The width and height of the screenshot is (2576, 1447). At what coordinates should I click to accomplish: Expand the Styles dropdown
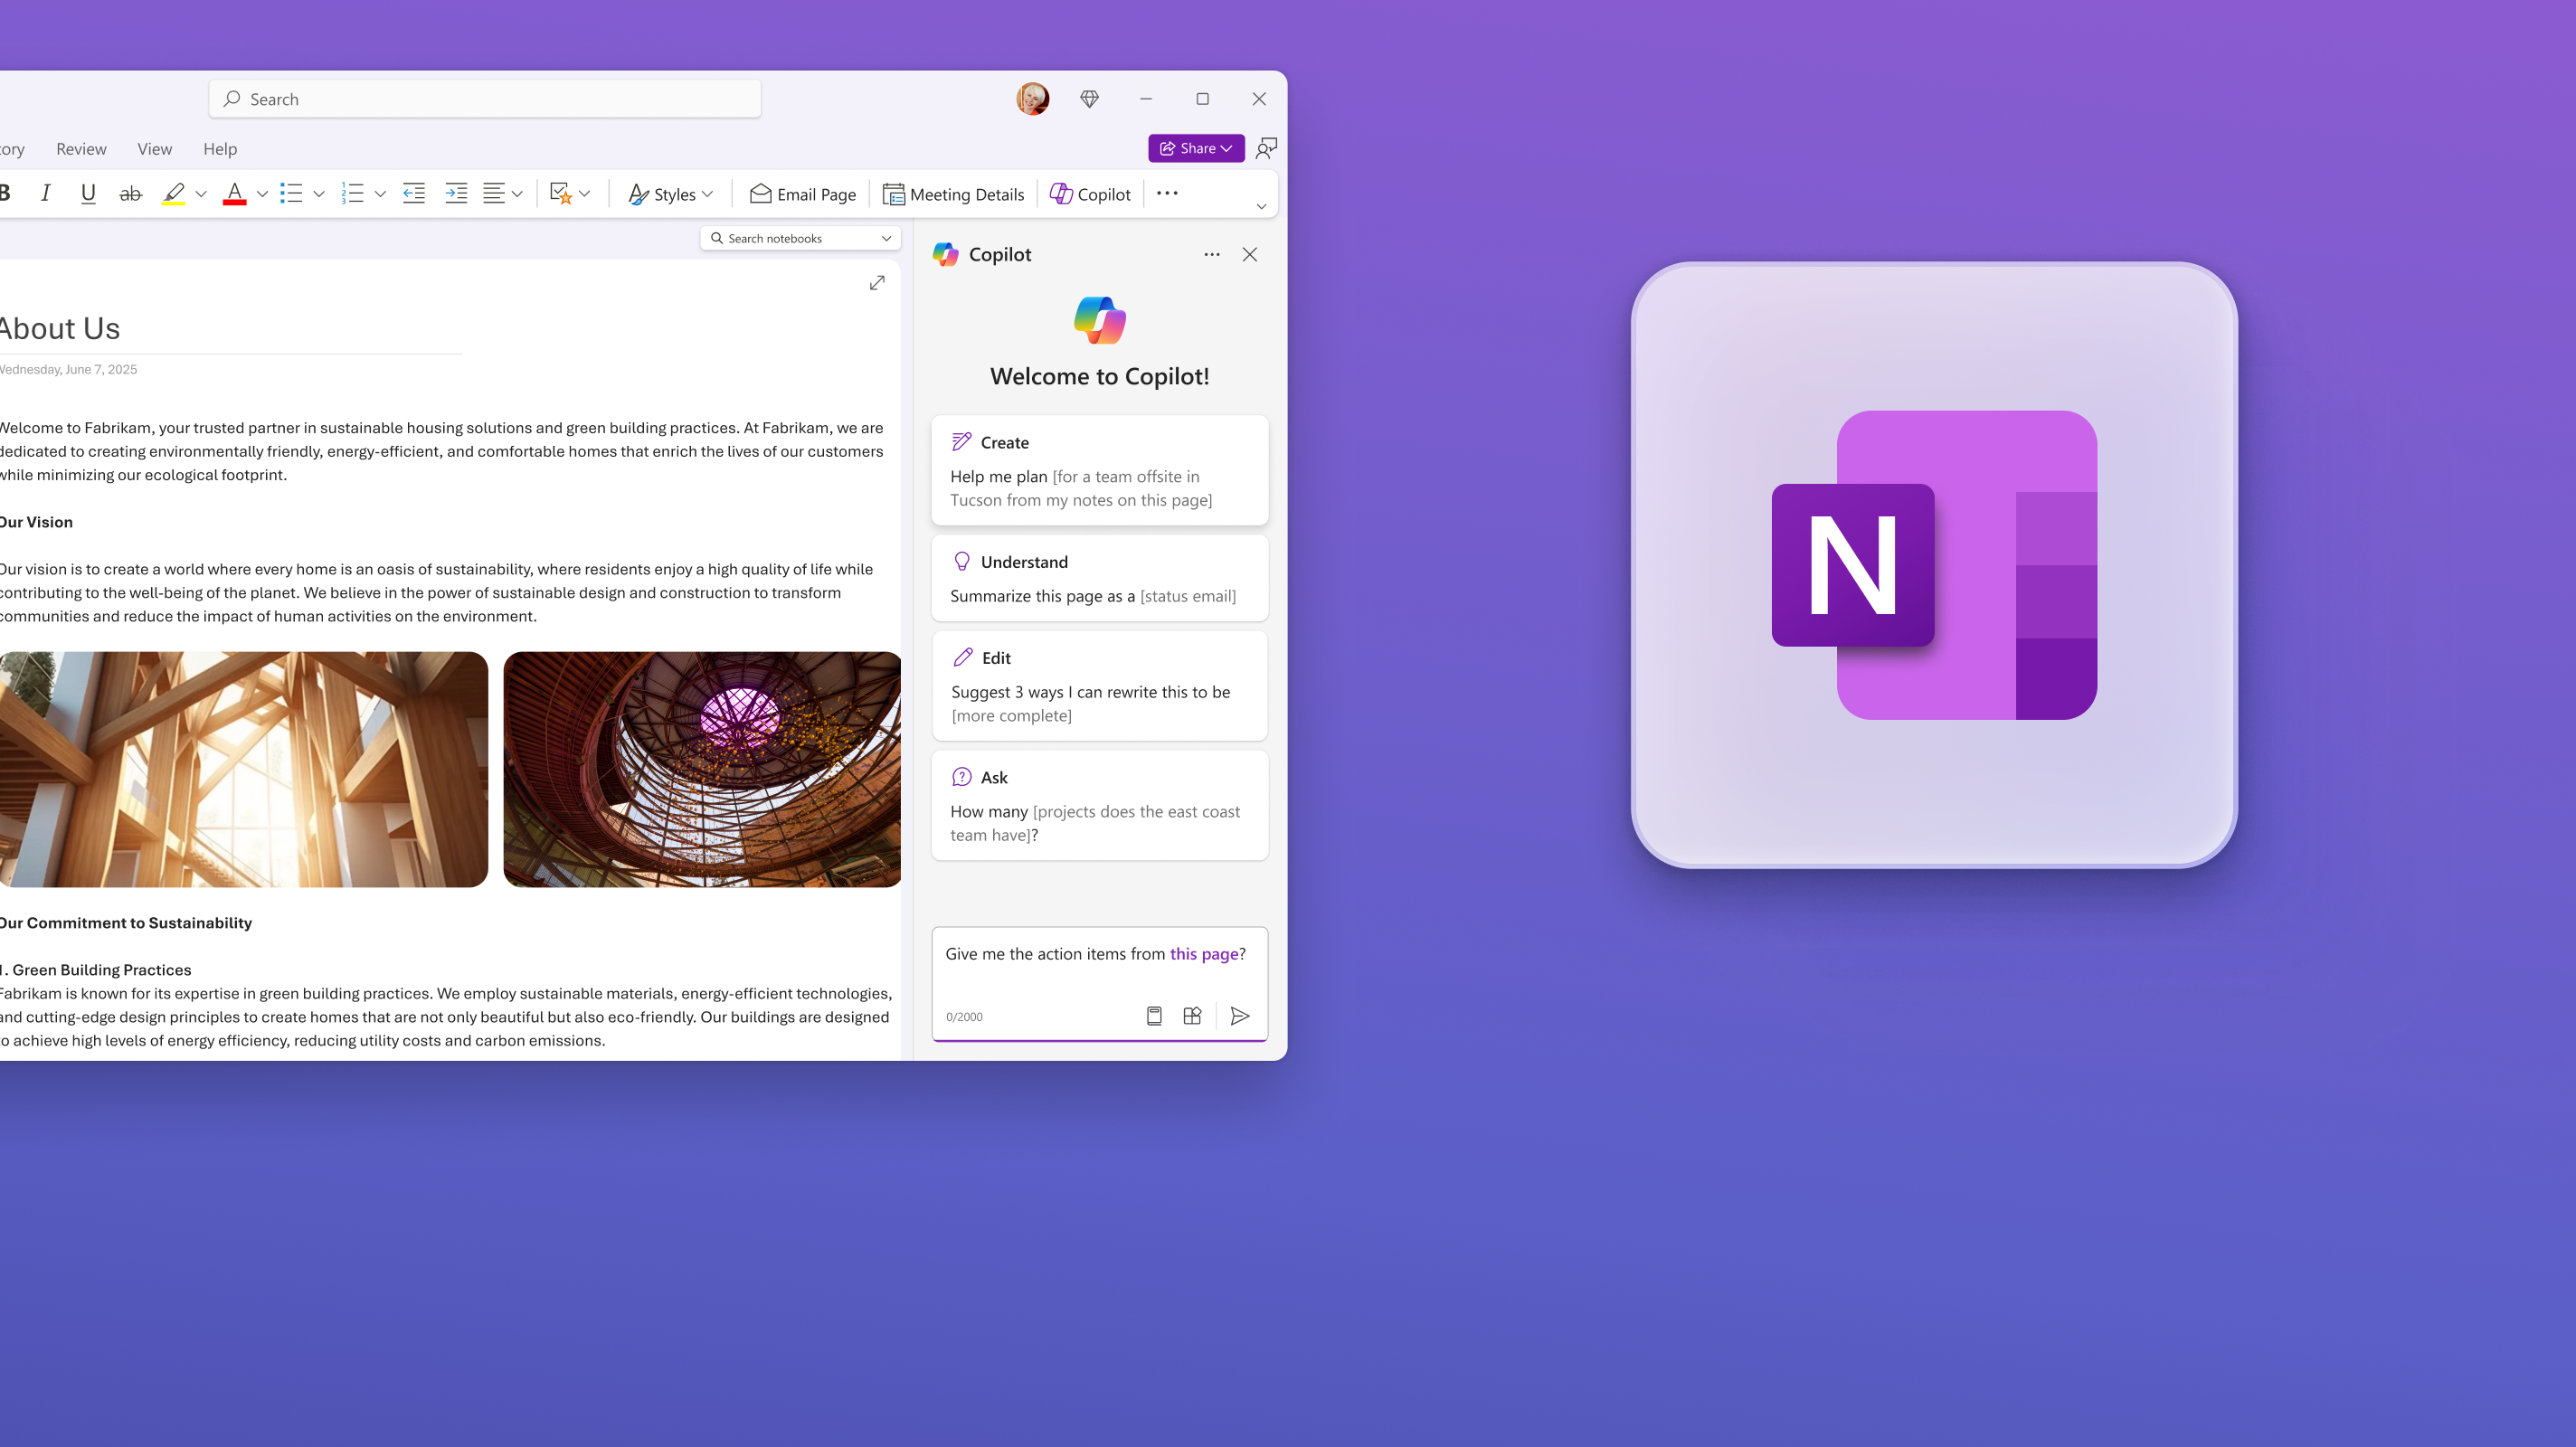[708, 193]
